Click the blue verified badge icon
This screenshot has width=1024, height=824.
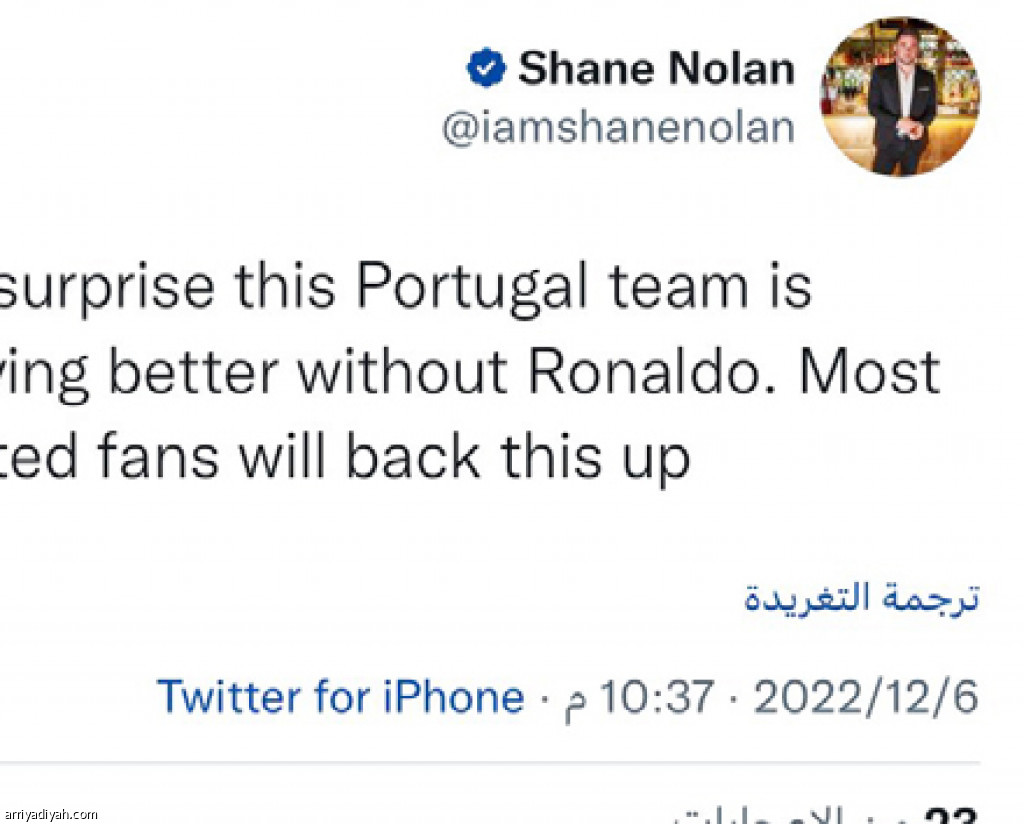pos(487,69)
